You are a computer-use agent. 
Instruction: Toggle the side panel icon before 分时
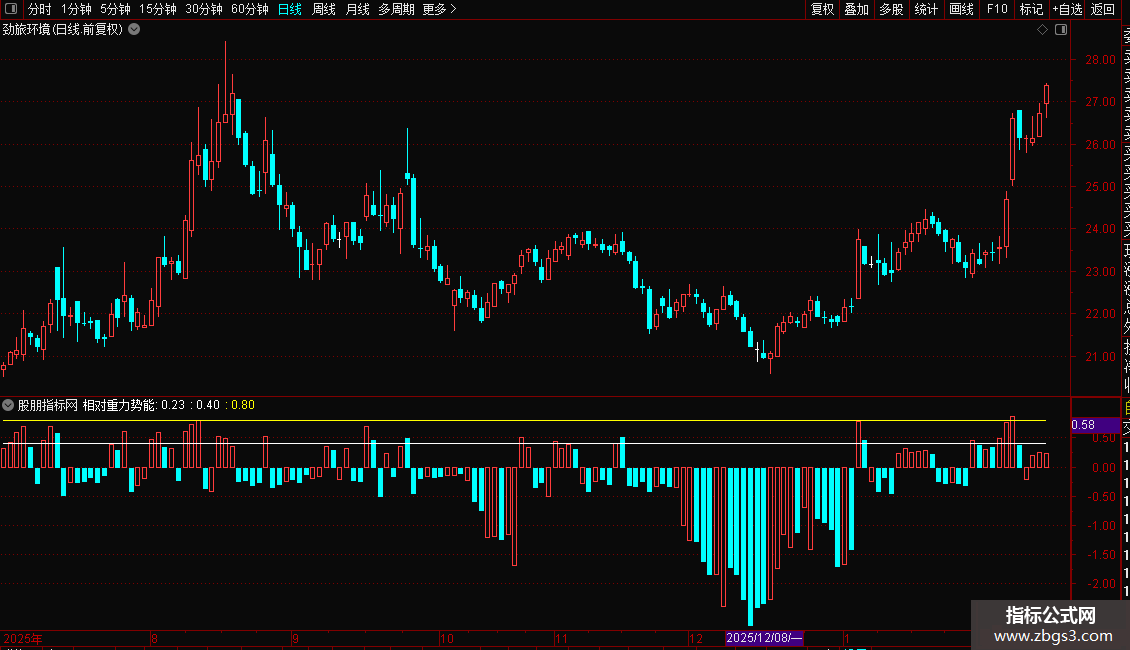tap(11, 9)
